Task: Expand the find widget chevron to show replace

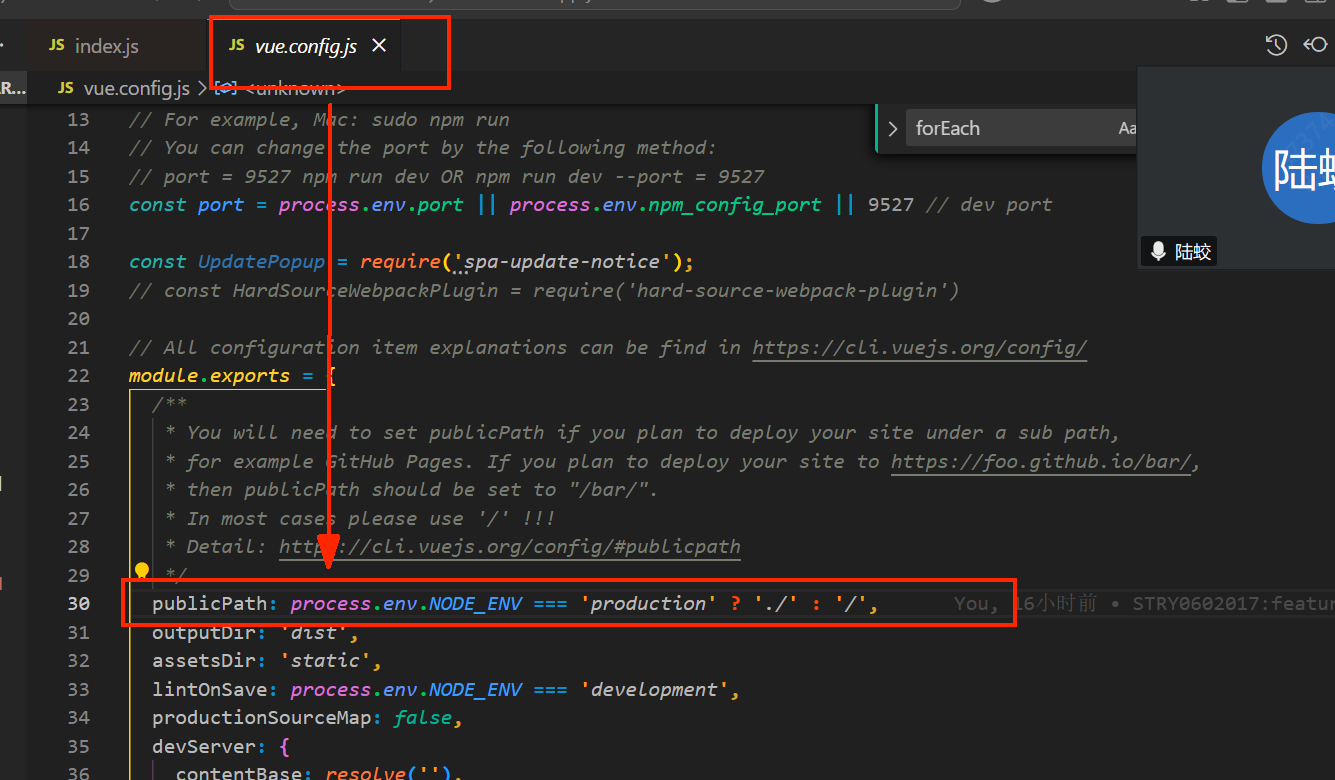Action: (x=891, y=128)
